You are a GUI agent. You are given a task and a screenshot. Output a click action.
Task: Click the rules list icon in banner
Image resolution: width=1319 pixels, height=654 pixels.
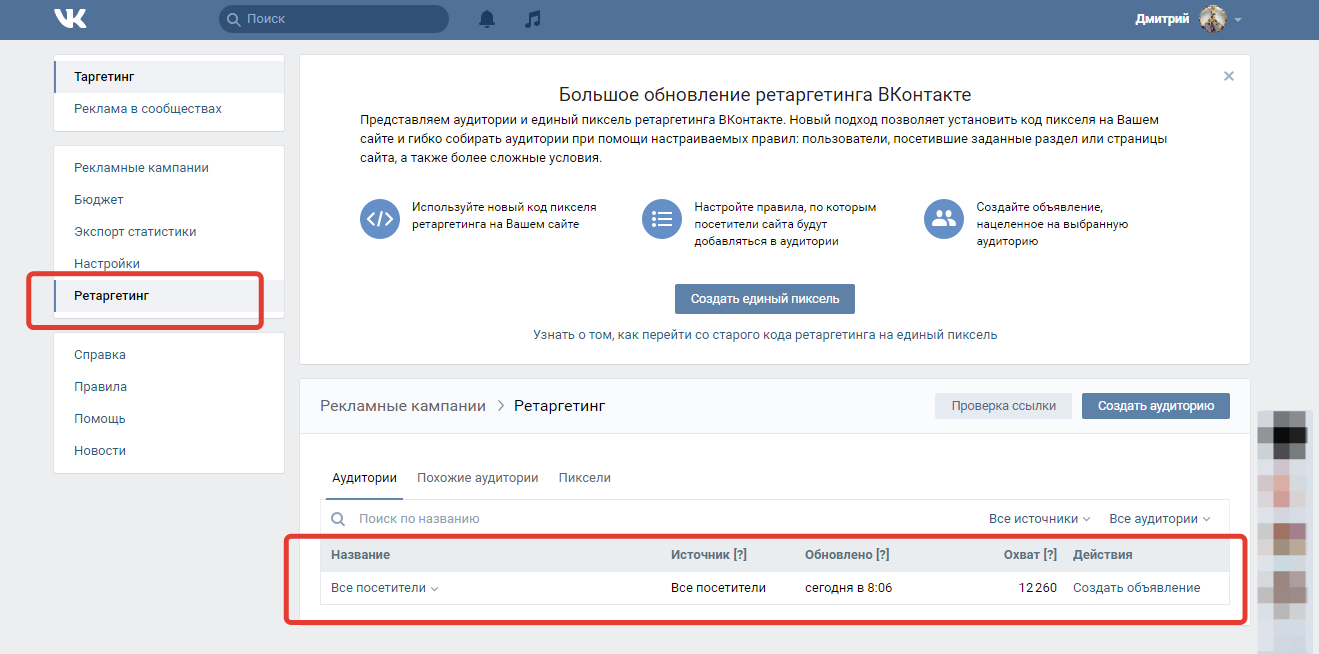click(661, 219)
